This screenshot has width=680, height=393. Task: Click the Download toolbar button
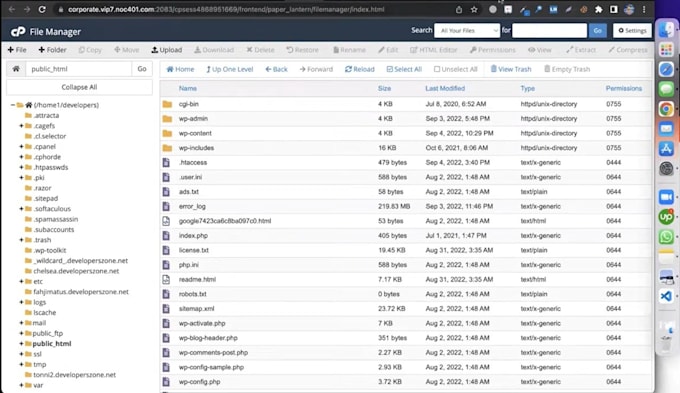(214, 50)
